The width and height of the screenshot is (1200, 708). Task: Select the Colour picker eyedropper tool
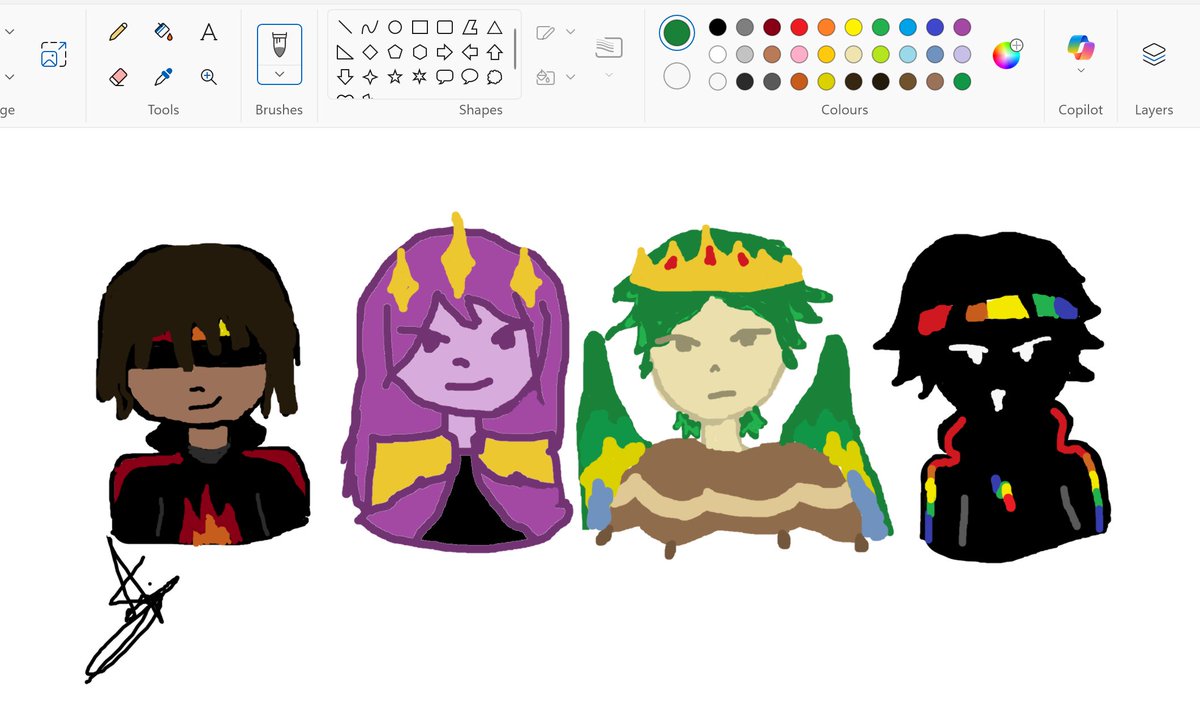(x=164, y=77)
